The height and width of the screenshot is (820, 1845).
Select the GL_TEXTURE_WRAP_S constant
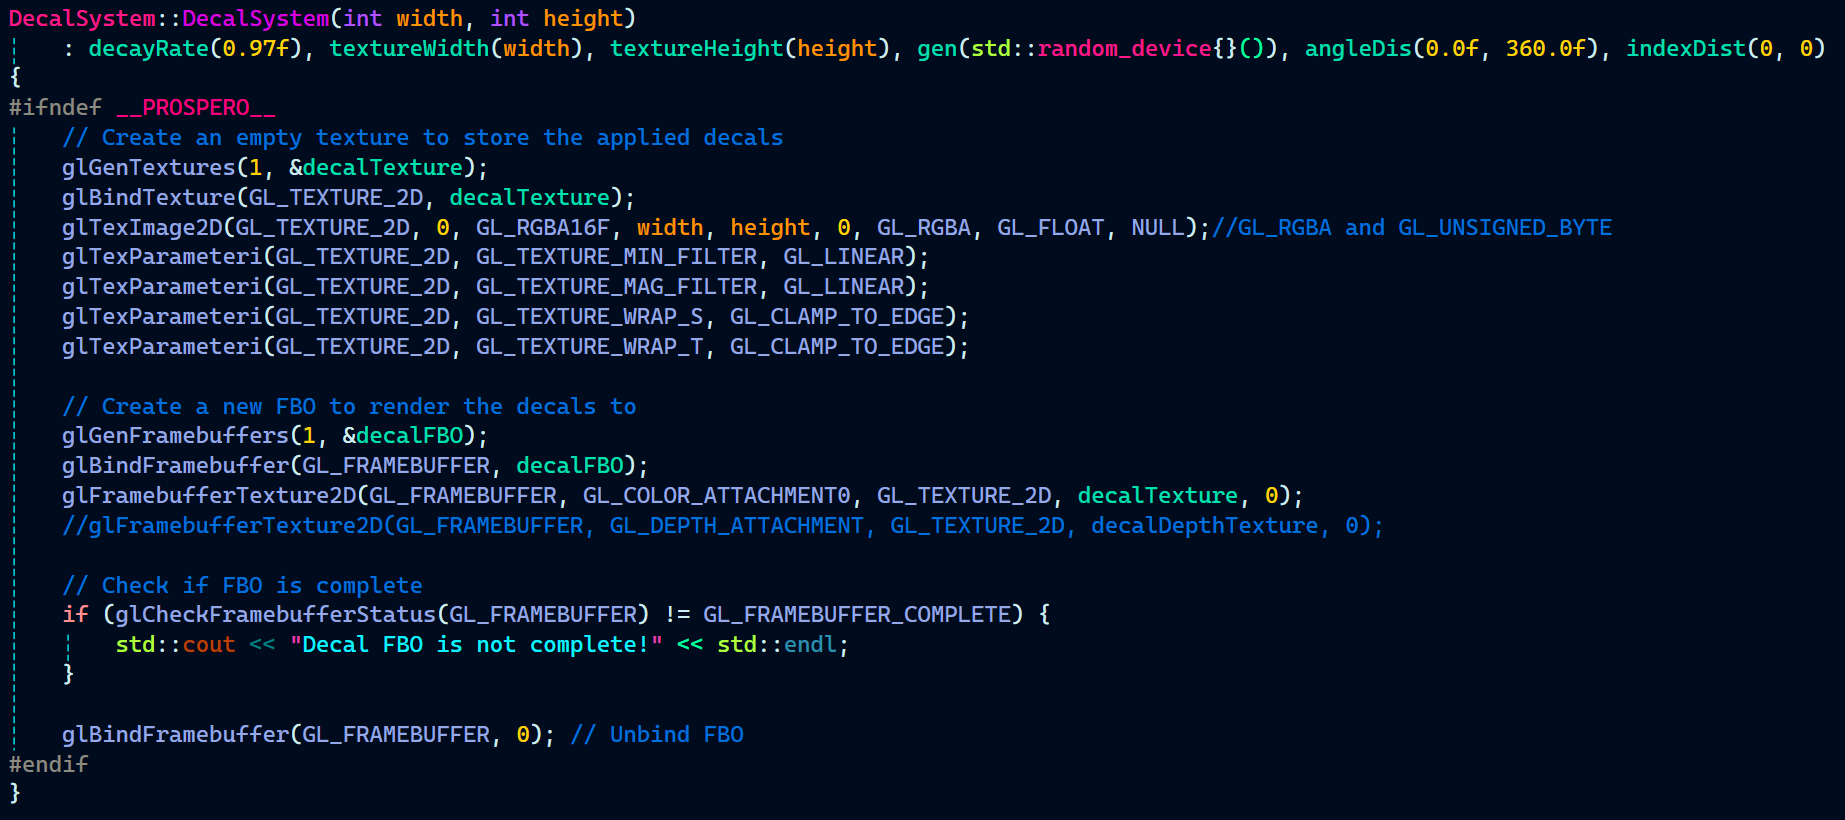[x=589, y=317]
